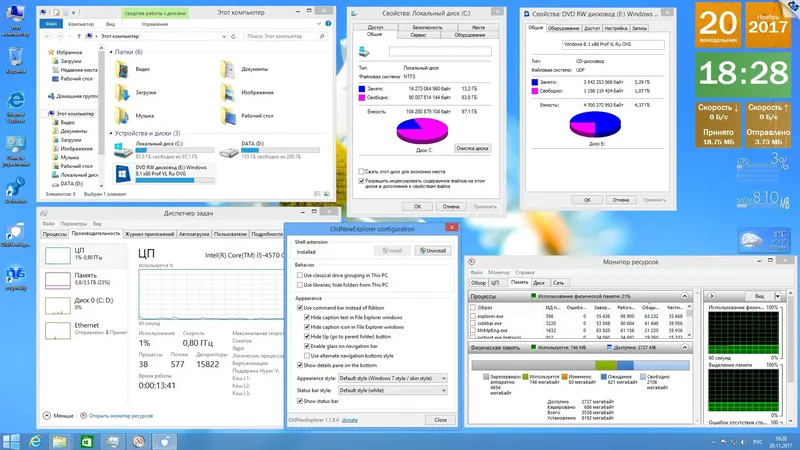The height and width of the screenshot is (450, 800).
Task: Click Открыть монитор ресурсов link
Action: [x=121, y=416]
